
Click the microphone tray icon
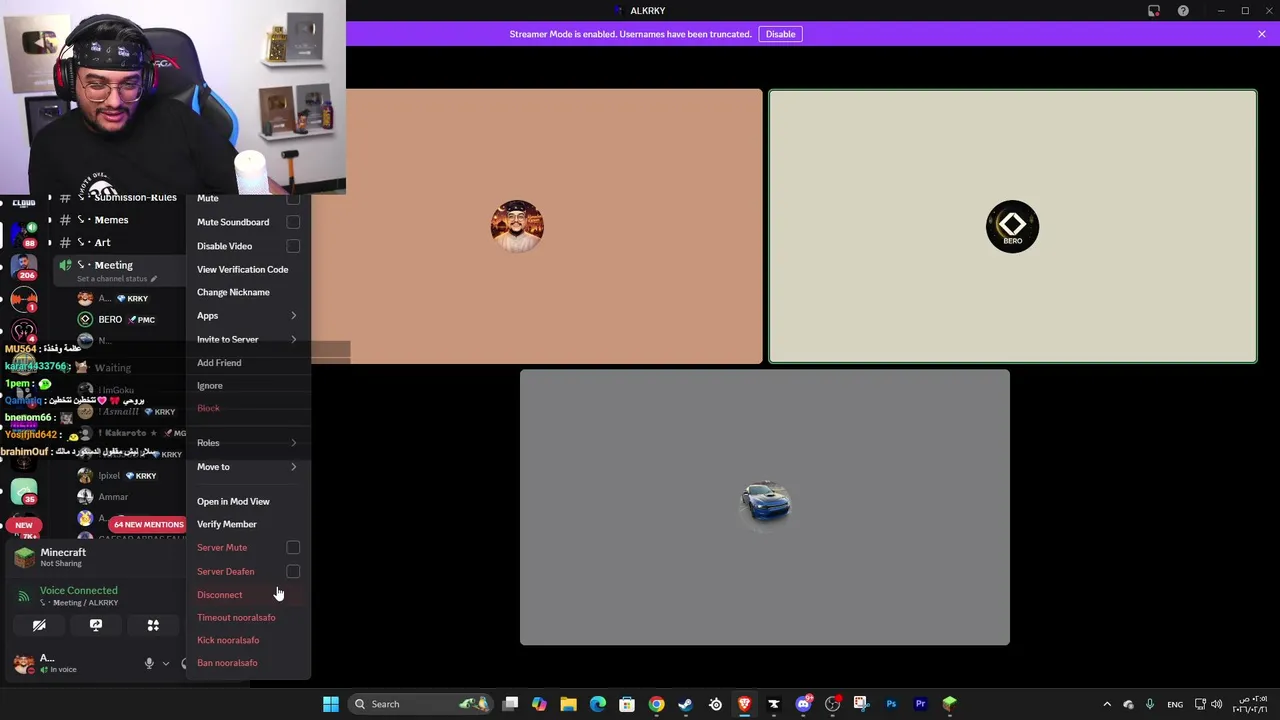[1150, 704]
